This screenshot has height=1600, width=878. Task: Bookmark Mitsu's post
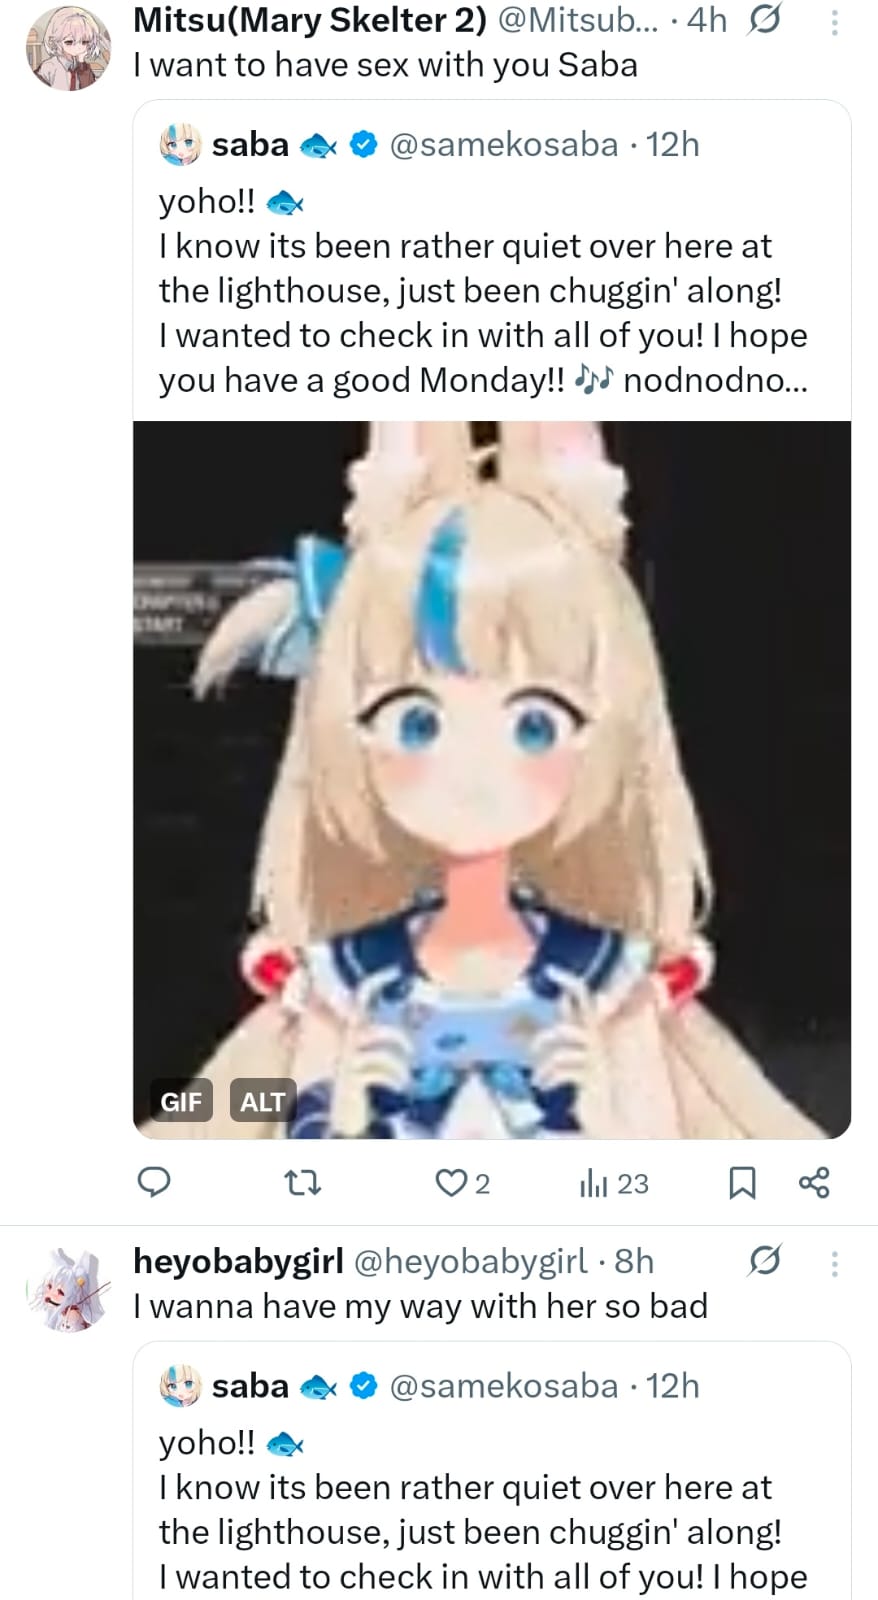[x=741, y=1183]
